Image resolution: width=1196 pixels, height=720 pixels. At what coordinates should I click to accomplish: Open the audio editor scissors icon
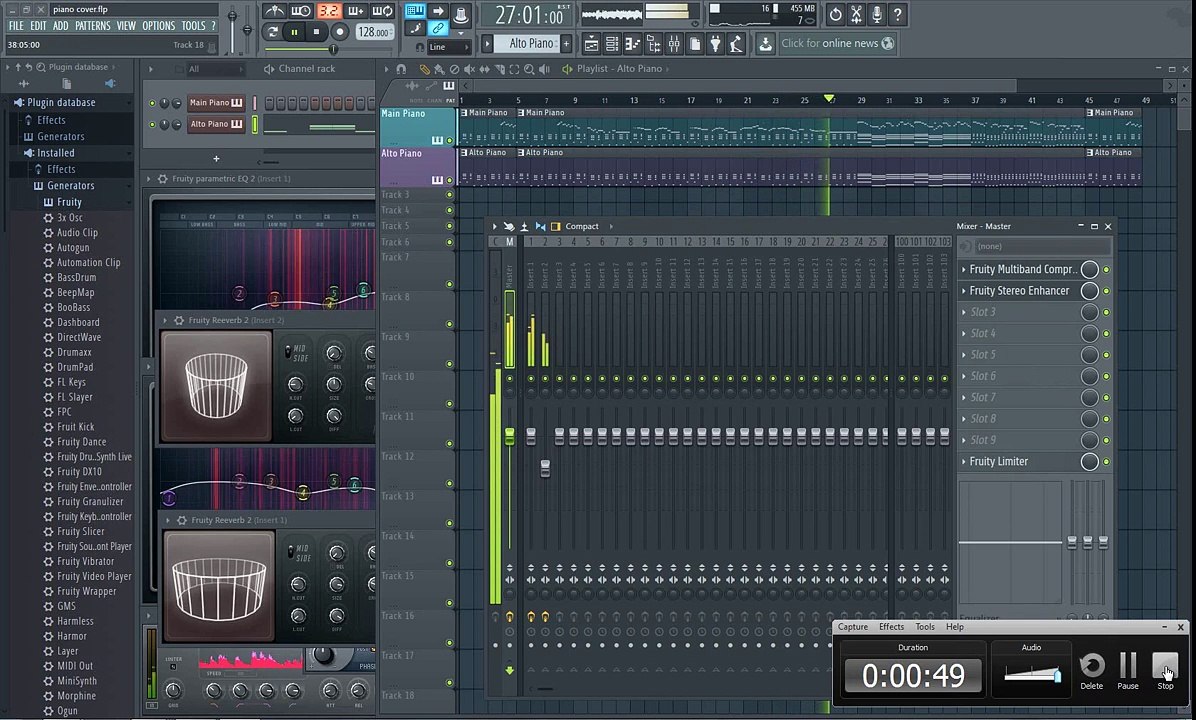[856, 14]
